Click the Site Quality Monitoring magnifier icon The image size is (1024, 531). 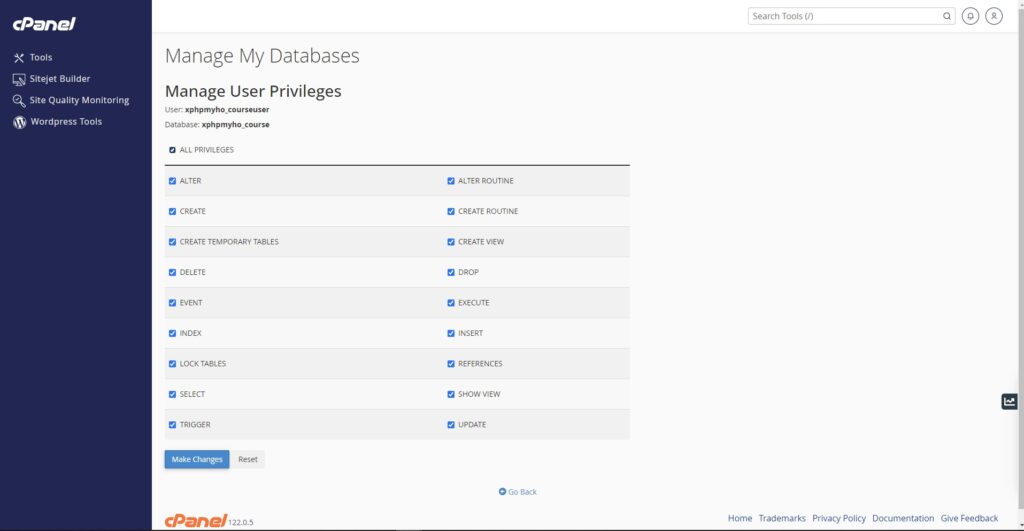tap(19, 101)
